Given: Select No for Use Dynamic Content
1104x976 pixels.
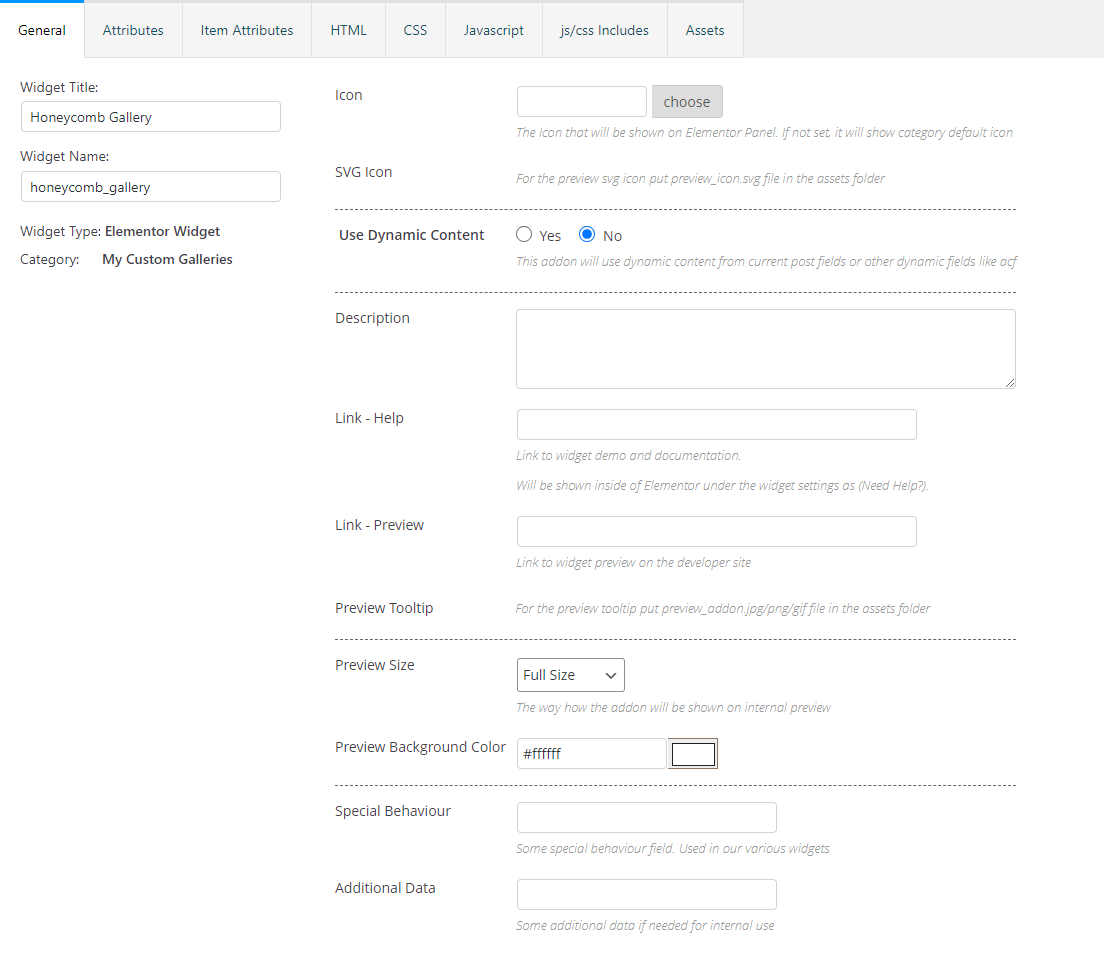Looking at the screenshot, I should coord(586,234).
